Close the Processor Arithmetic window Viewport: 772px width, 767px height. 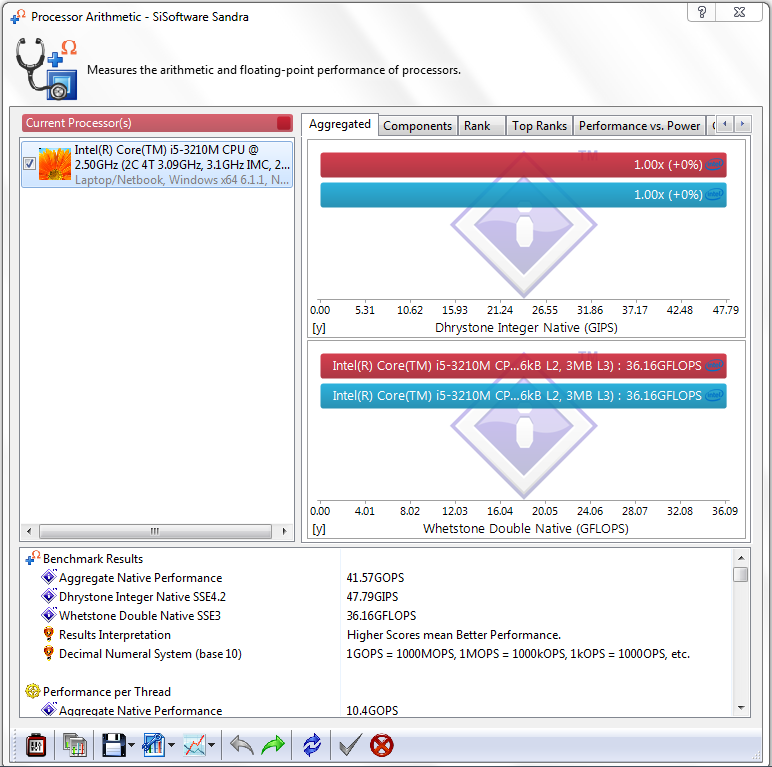pyautogui.click(x=739, y=12)
